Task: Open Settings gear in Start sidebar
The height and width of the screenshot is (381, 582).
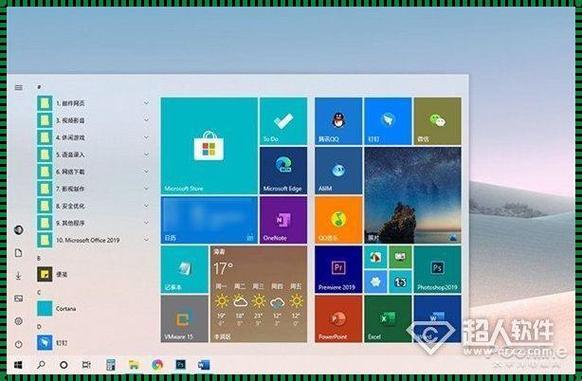Action: [x=19, y=321]
